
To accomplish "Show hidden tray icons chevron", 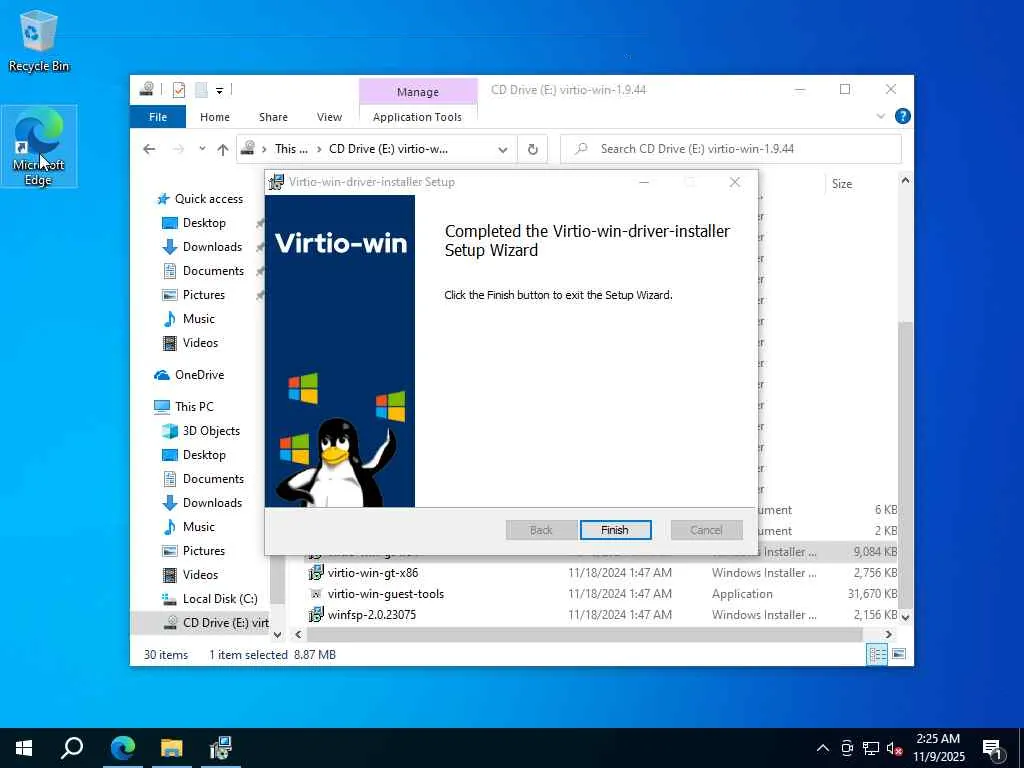I will point(823,748).
